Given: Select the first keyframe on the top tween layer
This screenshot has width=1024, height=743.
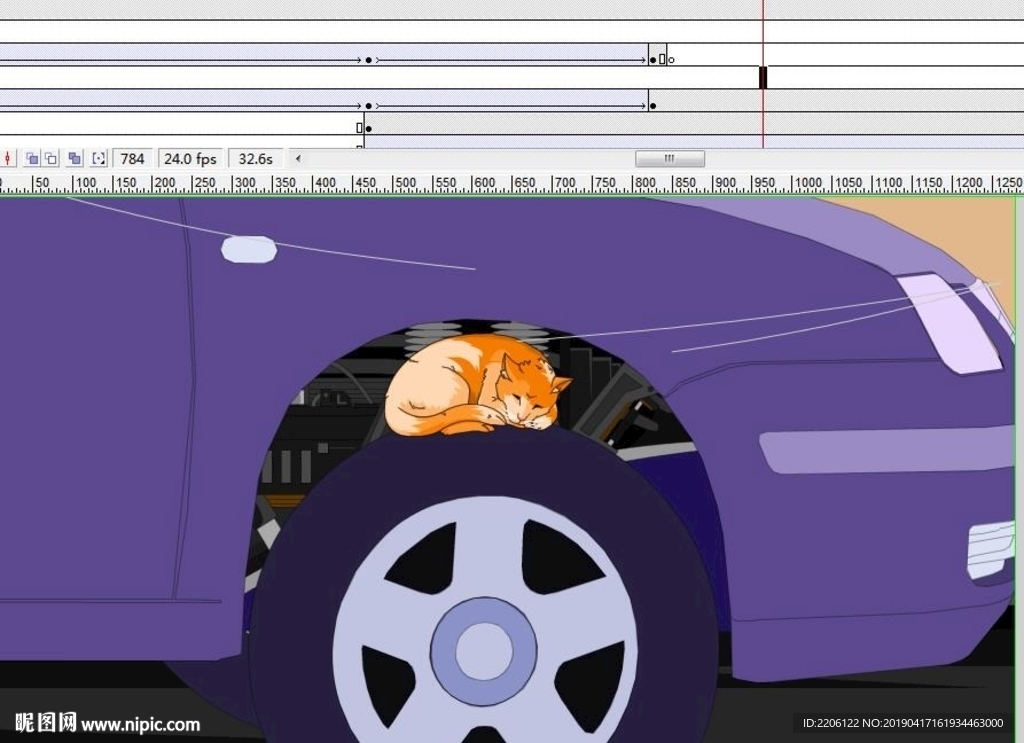Looking at the screenshot, I should [369, 60].
